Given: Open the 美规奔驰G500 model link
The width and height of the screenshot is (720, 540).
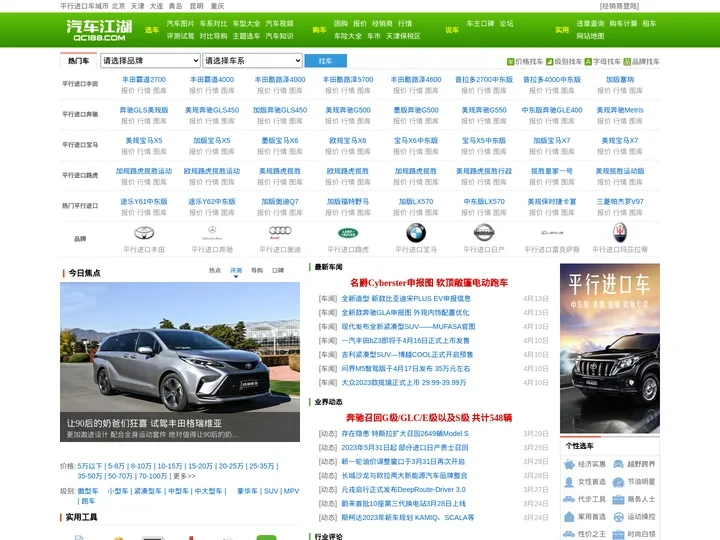Looking at the screenshot, I should (x=348, y=110).
